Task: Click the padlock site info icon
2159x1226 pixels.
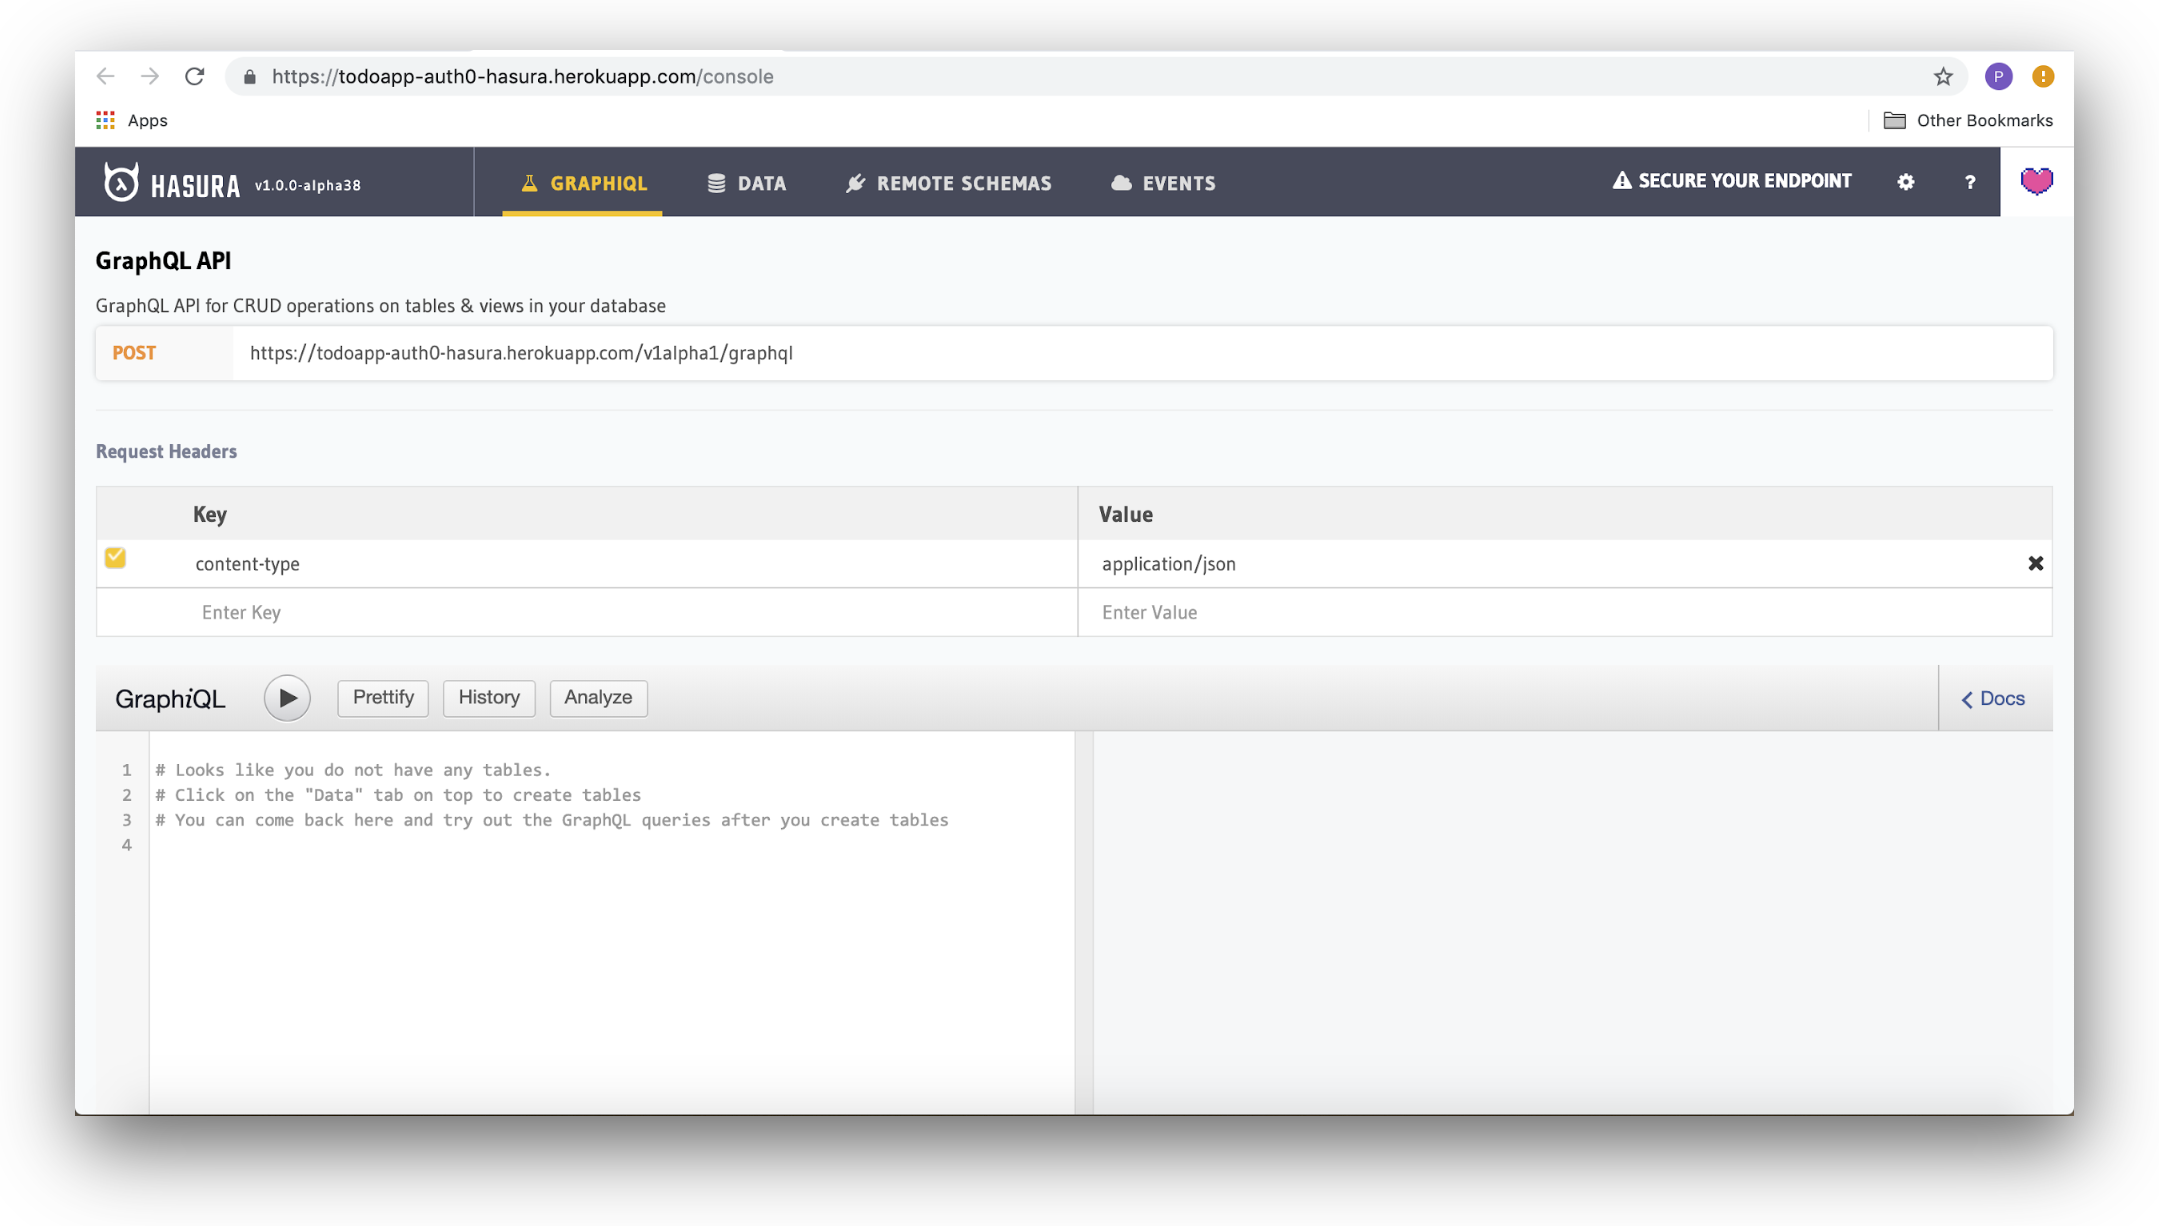Action: pos(250,77)
